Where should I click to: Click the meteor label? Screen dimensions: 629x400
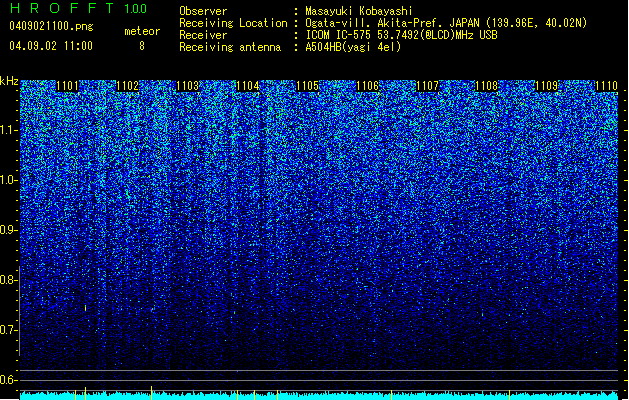142,31
